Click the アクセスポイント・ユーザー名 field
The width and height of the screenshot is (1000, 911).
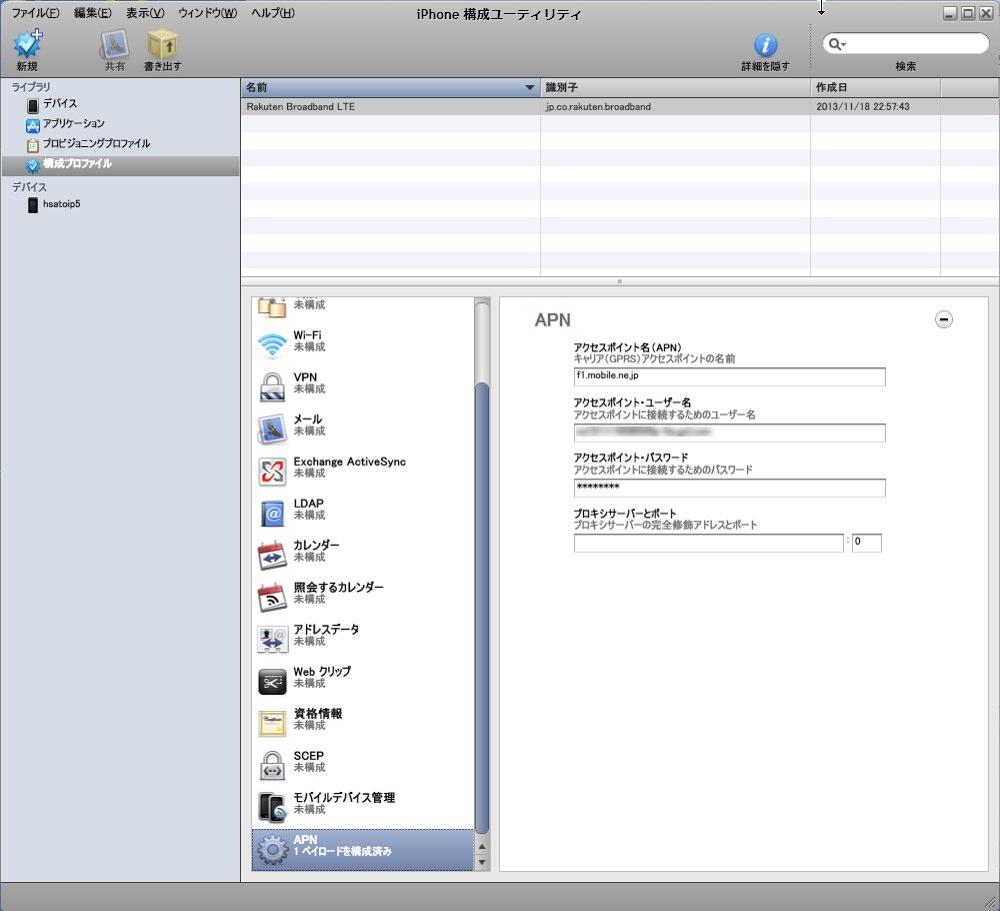click(729, 433)
